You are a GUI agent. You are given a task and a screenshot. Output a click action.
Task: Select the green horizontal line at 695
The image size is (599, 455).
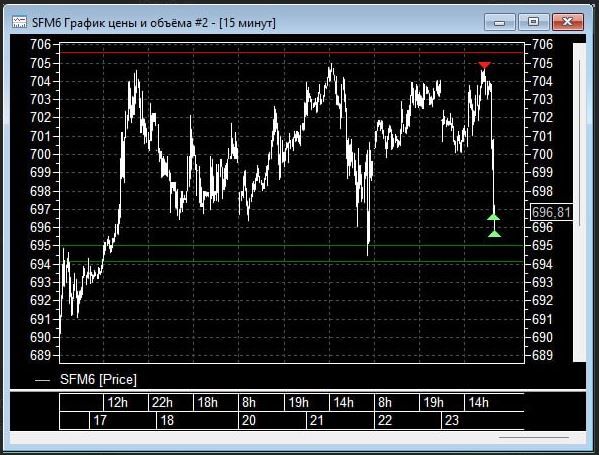click(291, 245)
